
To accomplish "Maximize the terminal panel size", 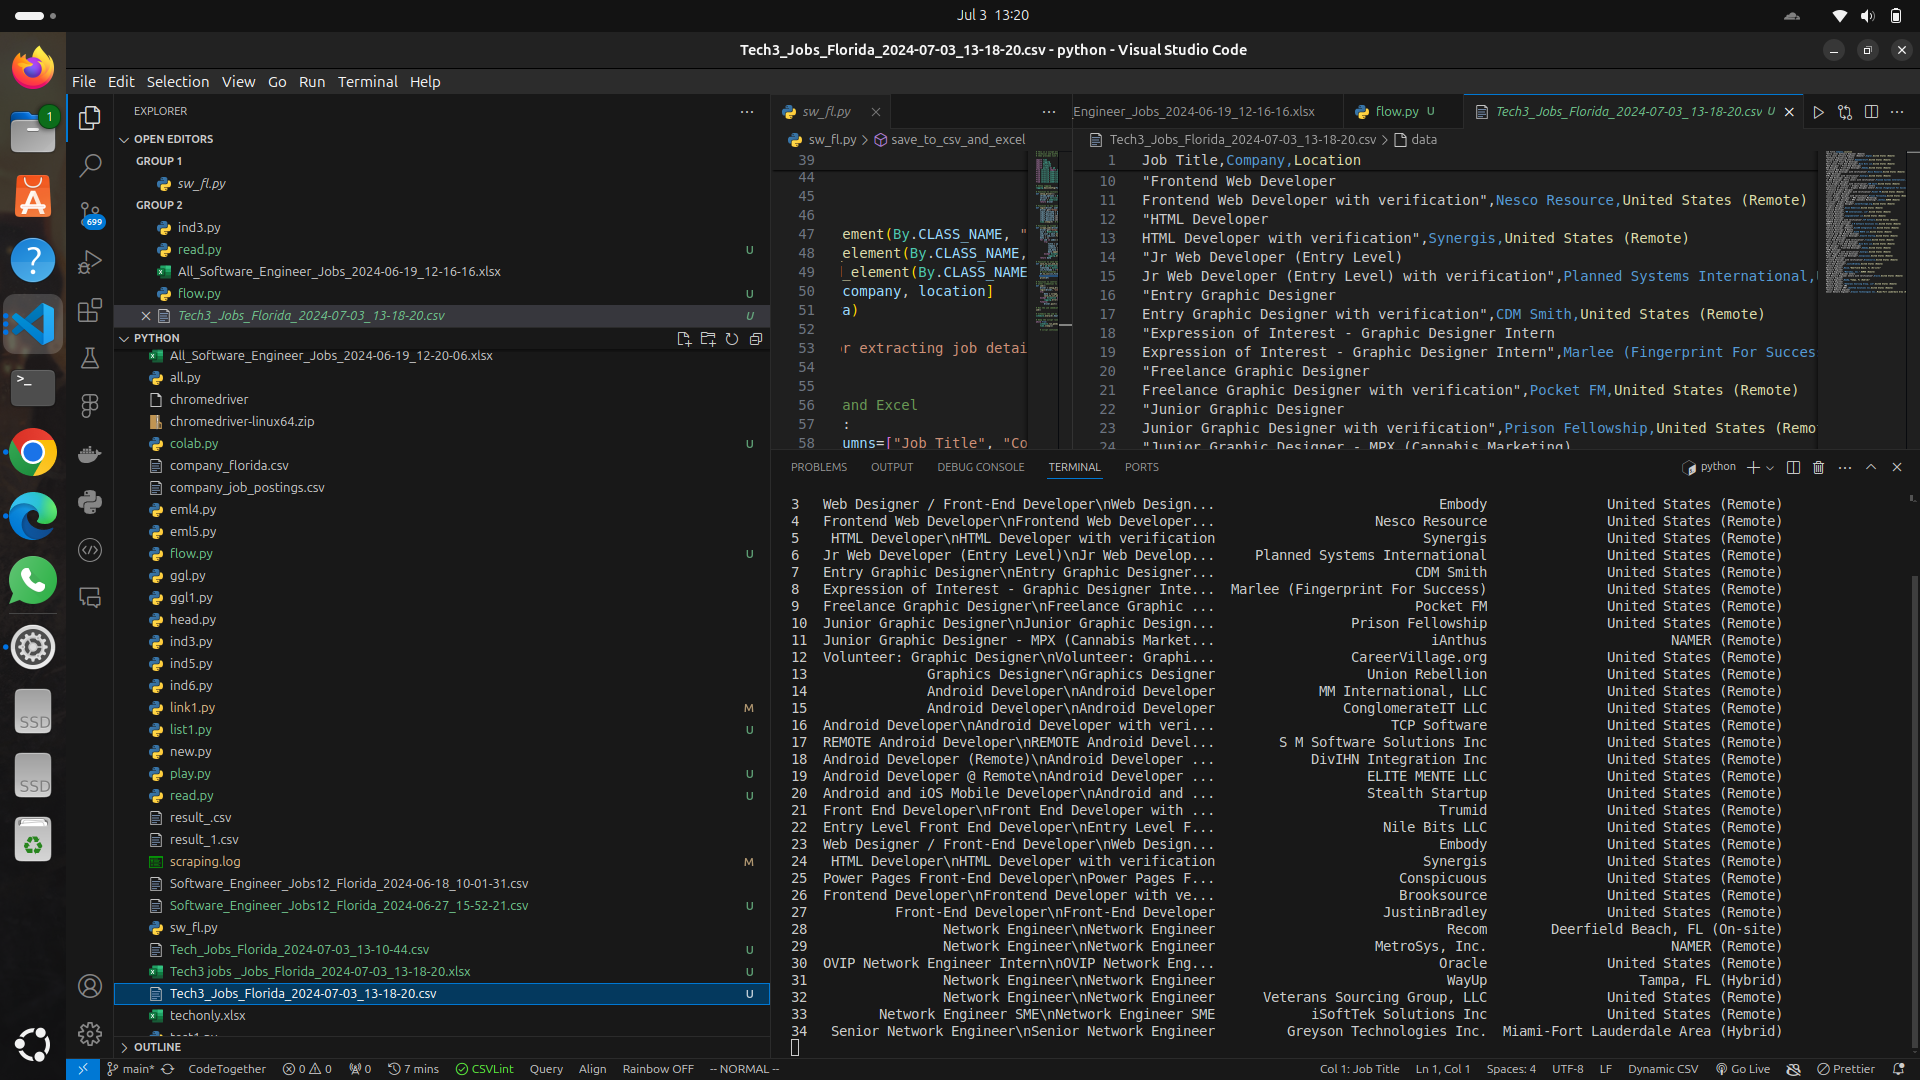I will (x=1871, y=467).
